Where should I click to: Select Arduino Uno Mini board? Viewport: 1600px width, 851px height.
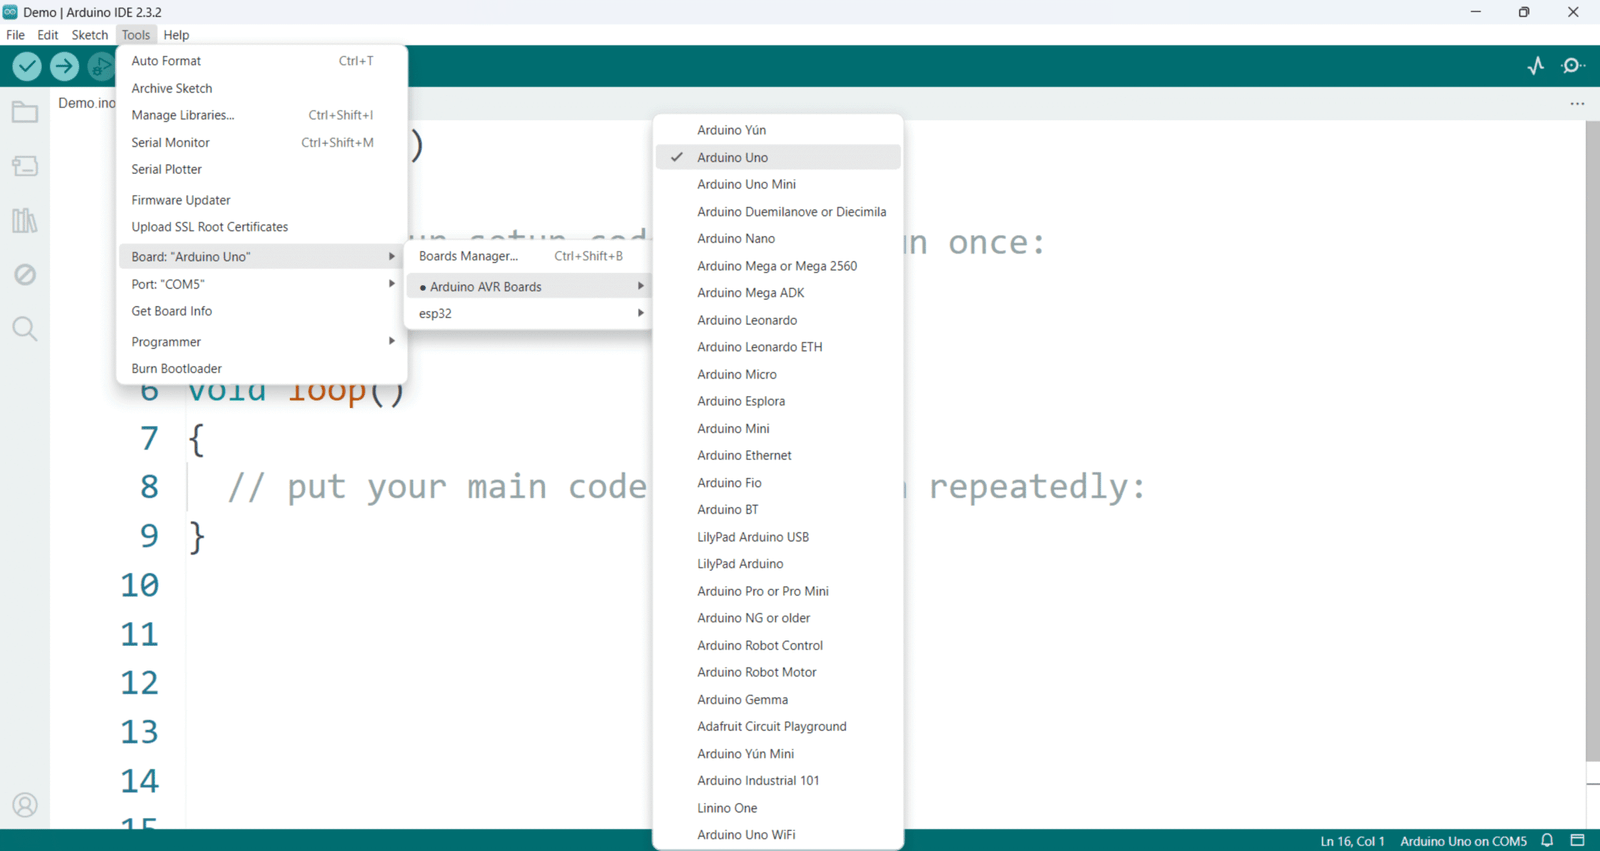pyautogui.click(x=778, y=184)
